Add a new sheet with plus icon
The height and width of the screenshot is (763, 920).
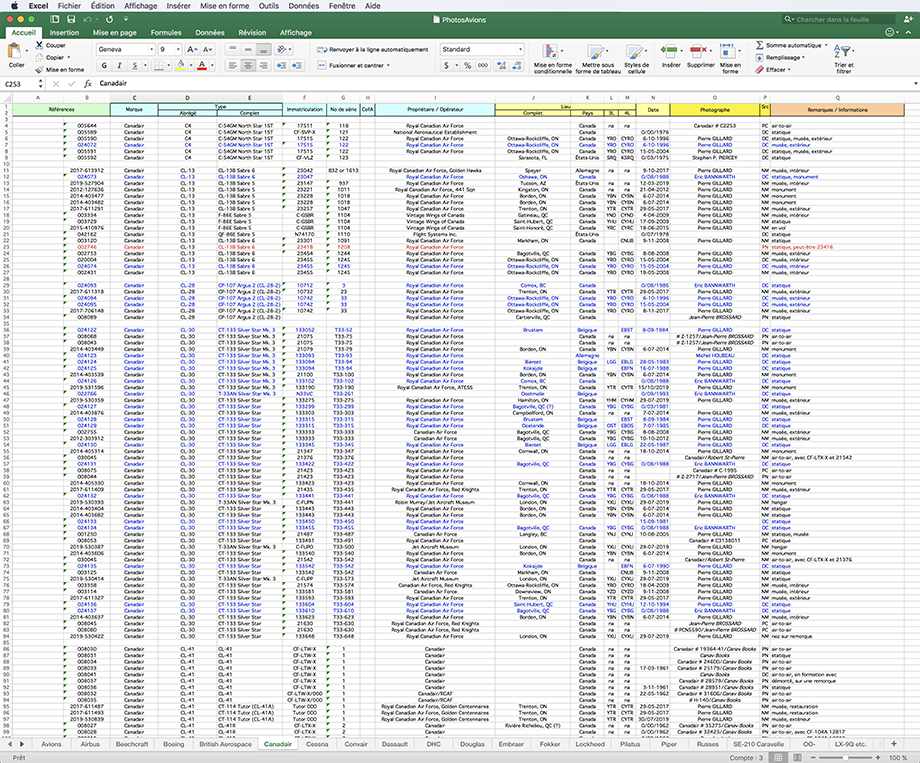coord(894,744)
